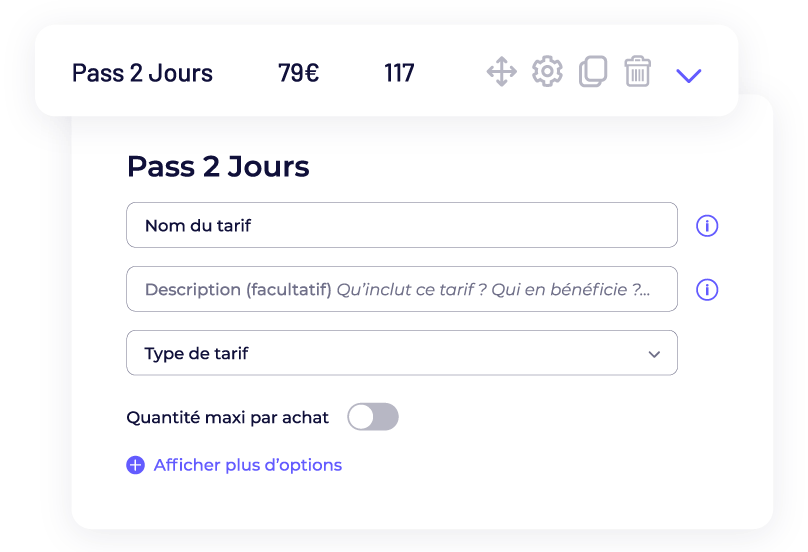Click the plus circle icon before Afficher plus d'options
808x552 pixels.
(x=136, y=465)
